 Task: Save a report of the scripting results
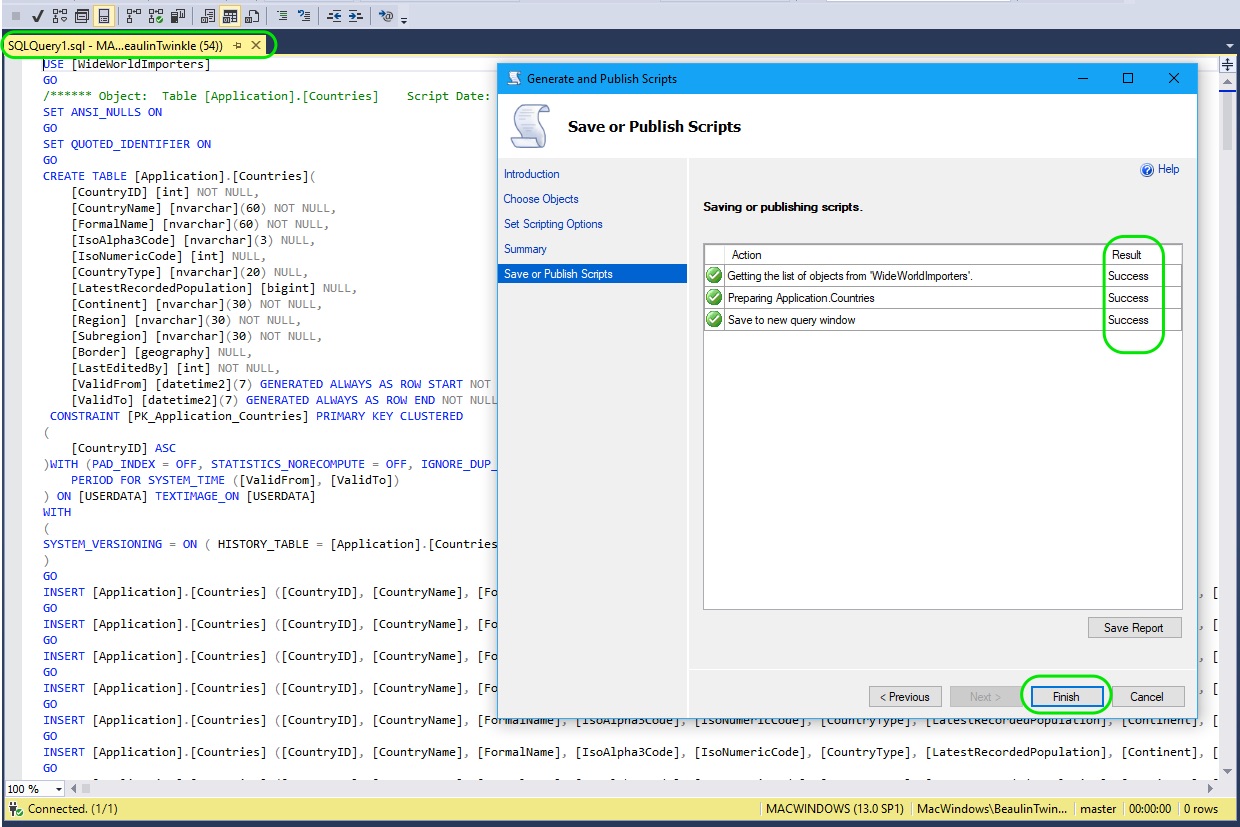[1134, 627]
